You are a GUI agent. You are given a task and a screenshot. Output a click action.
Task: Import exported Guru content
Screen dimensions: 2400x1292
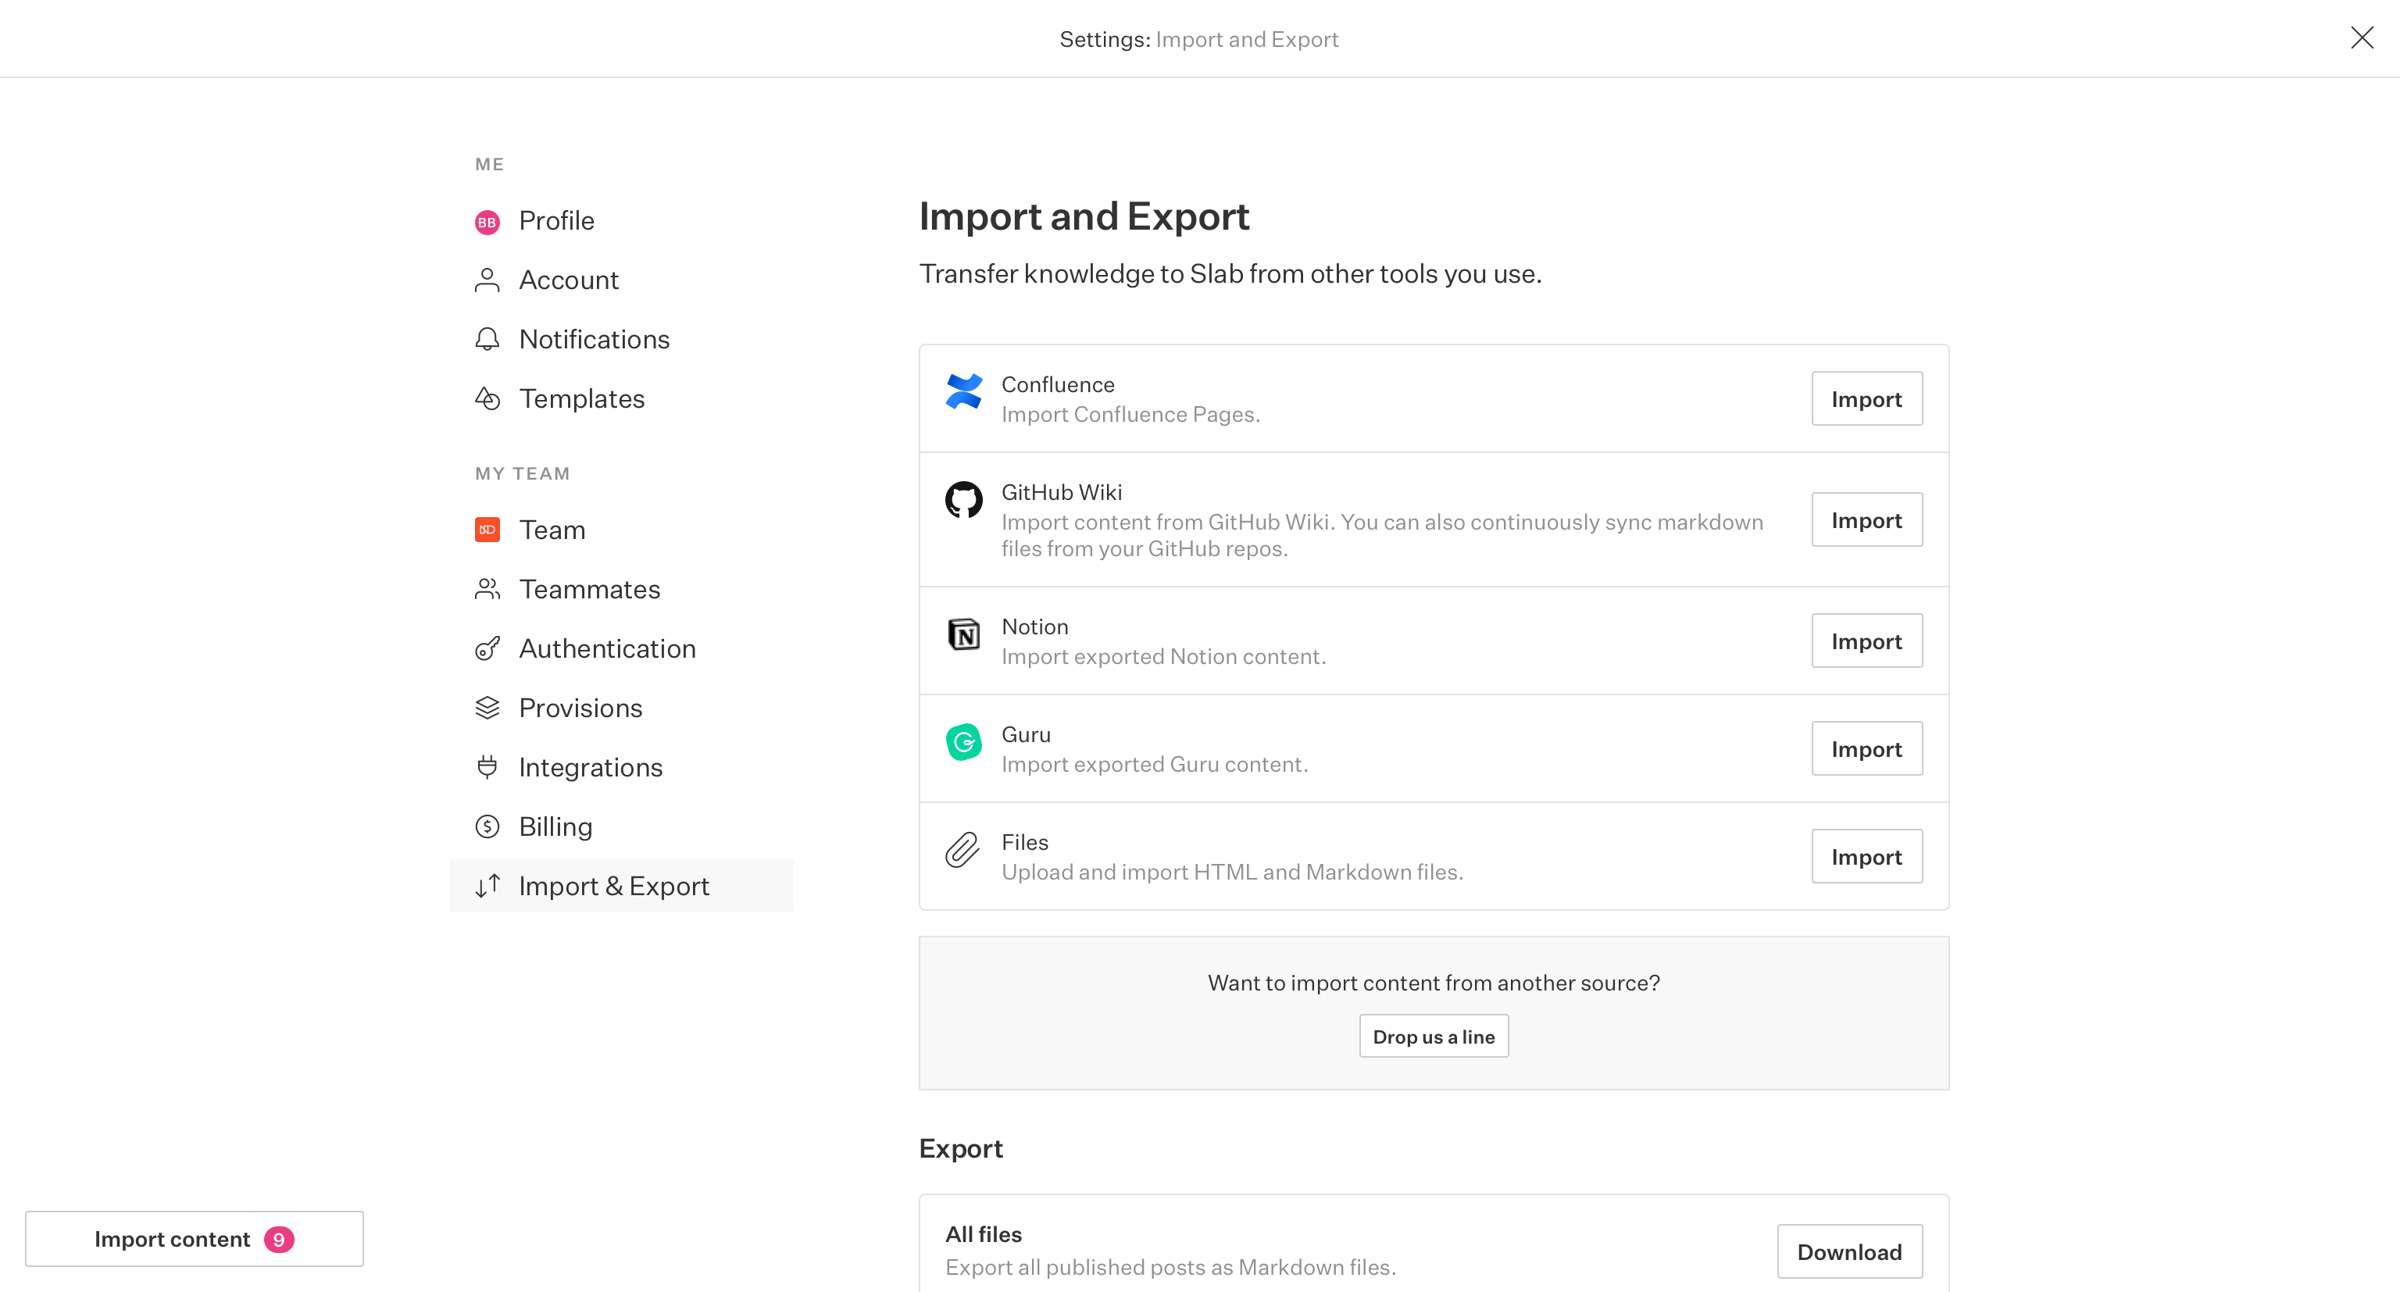1866,748
